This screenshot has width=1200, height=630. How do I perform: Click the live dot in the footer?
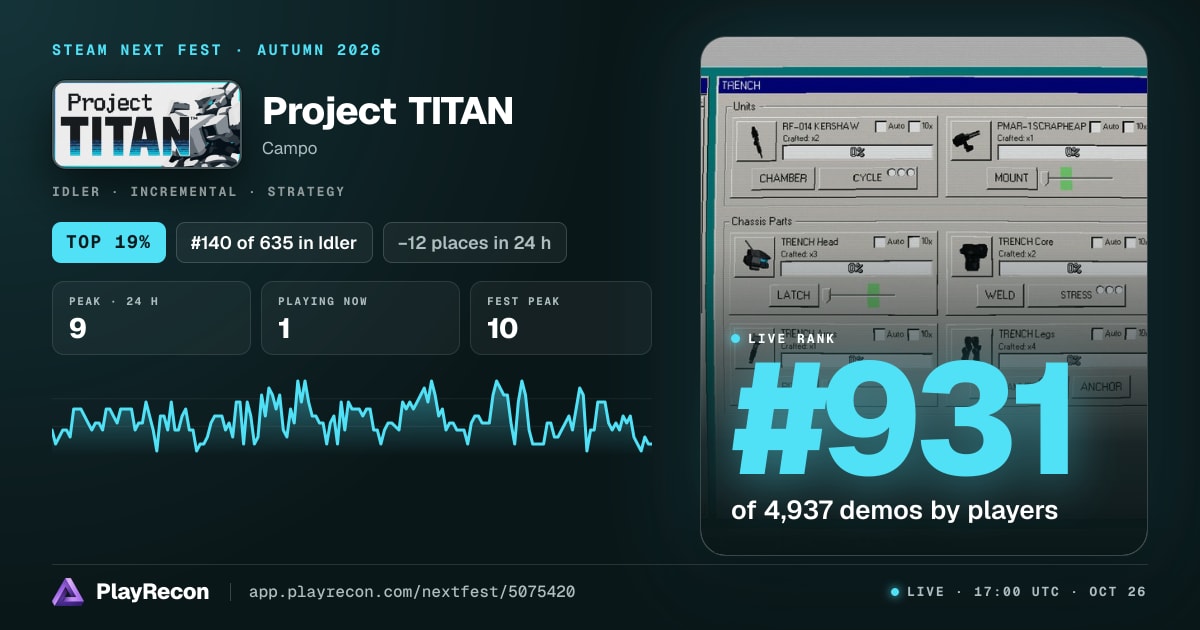tap(895, 592)
